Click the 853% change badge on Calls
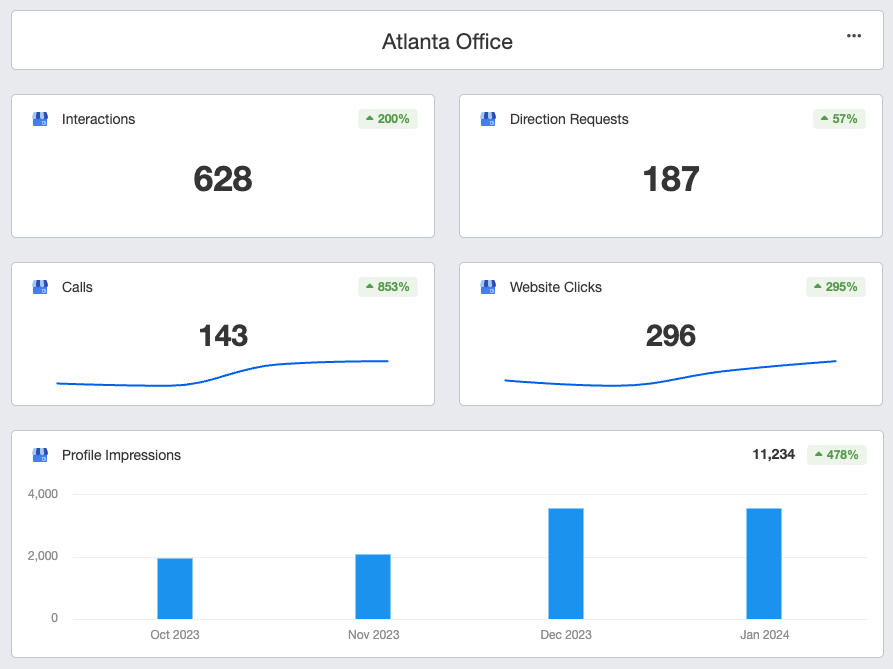 pos(388,287)
